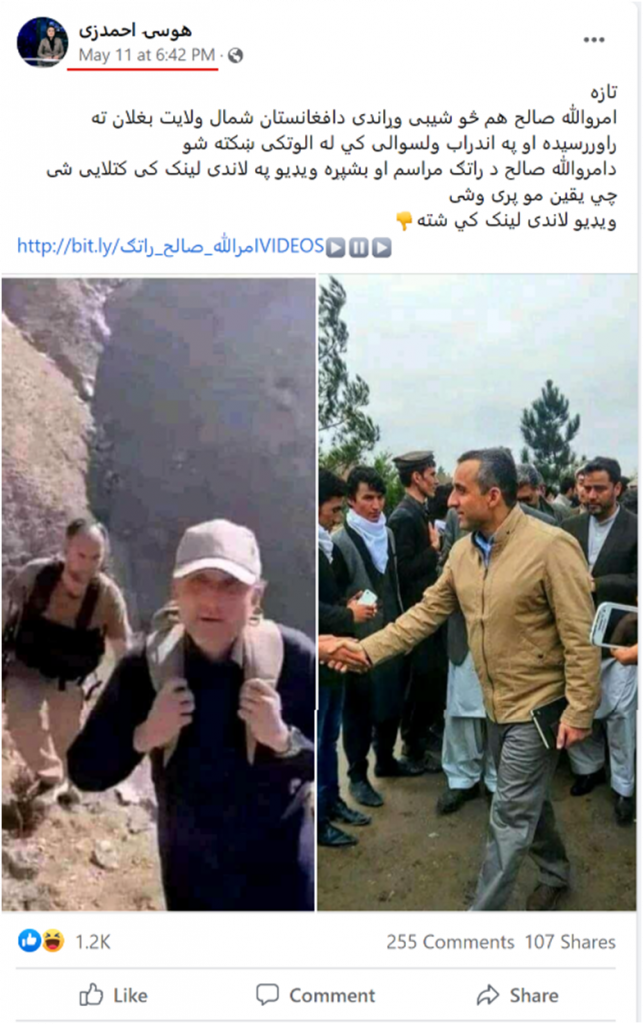This screenshot has width=643, height=1024.
Task: Click the poster's profile picture
Action: point(42,41)
